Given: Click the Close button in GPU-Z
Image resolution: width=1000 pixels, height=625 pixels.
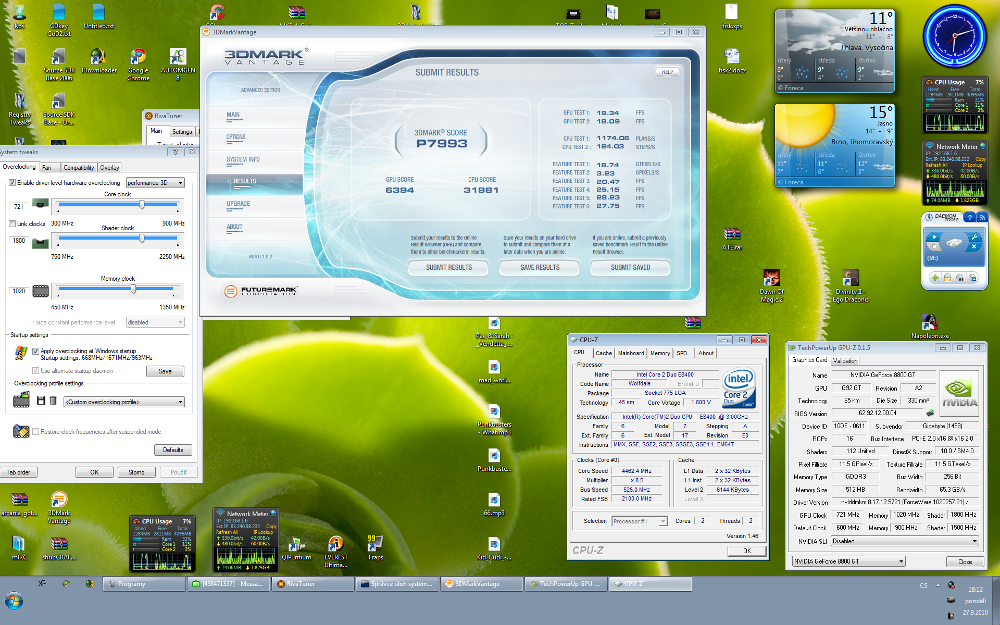Looking at the screenshot, I should (964, 561).
